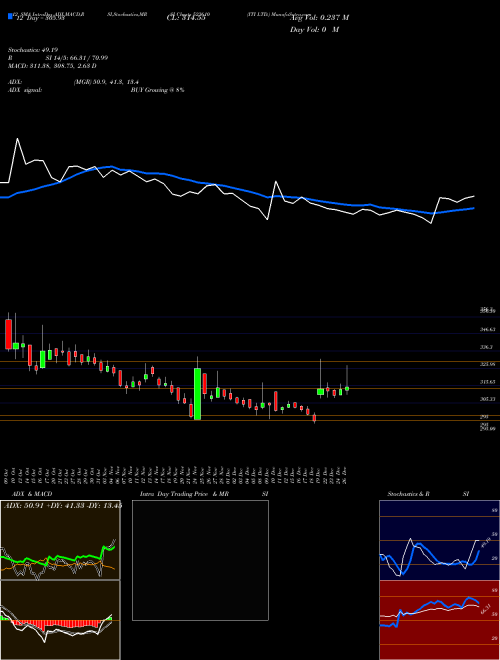Click the tall green candlestick in candle chart
The image size is (500, 660).
click(197, 394)
